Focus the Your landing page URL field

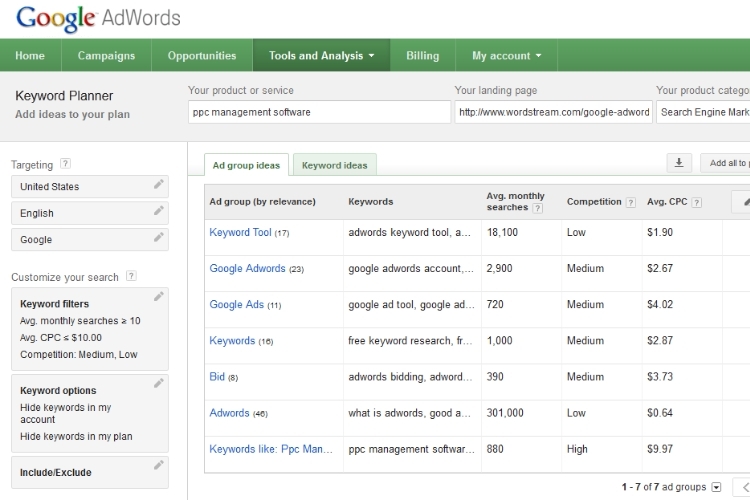pos(553,112)
